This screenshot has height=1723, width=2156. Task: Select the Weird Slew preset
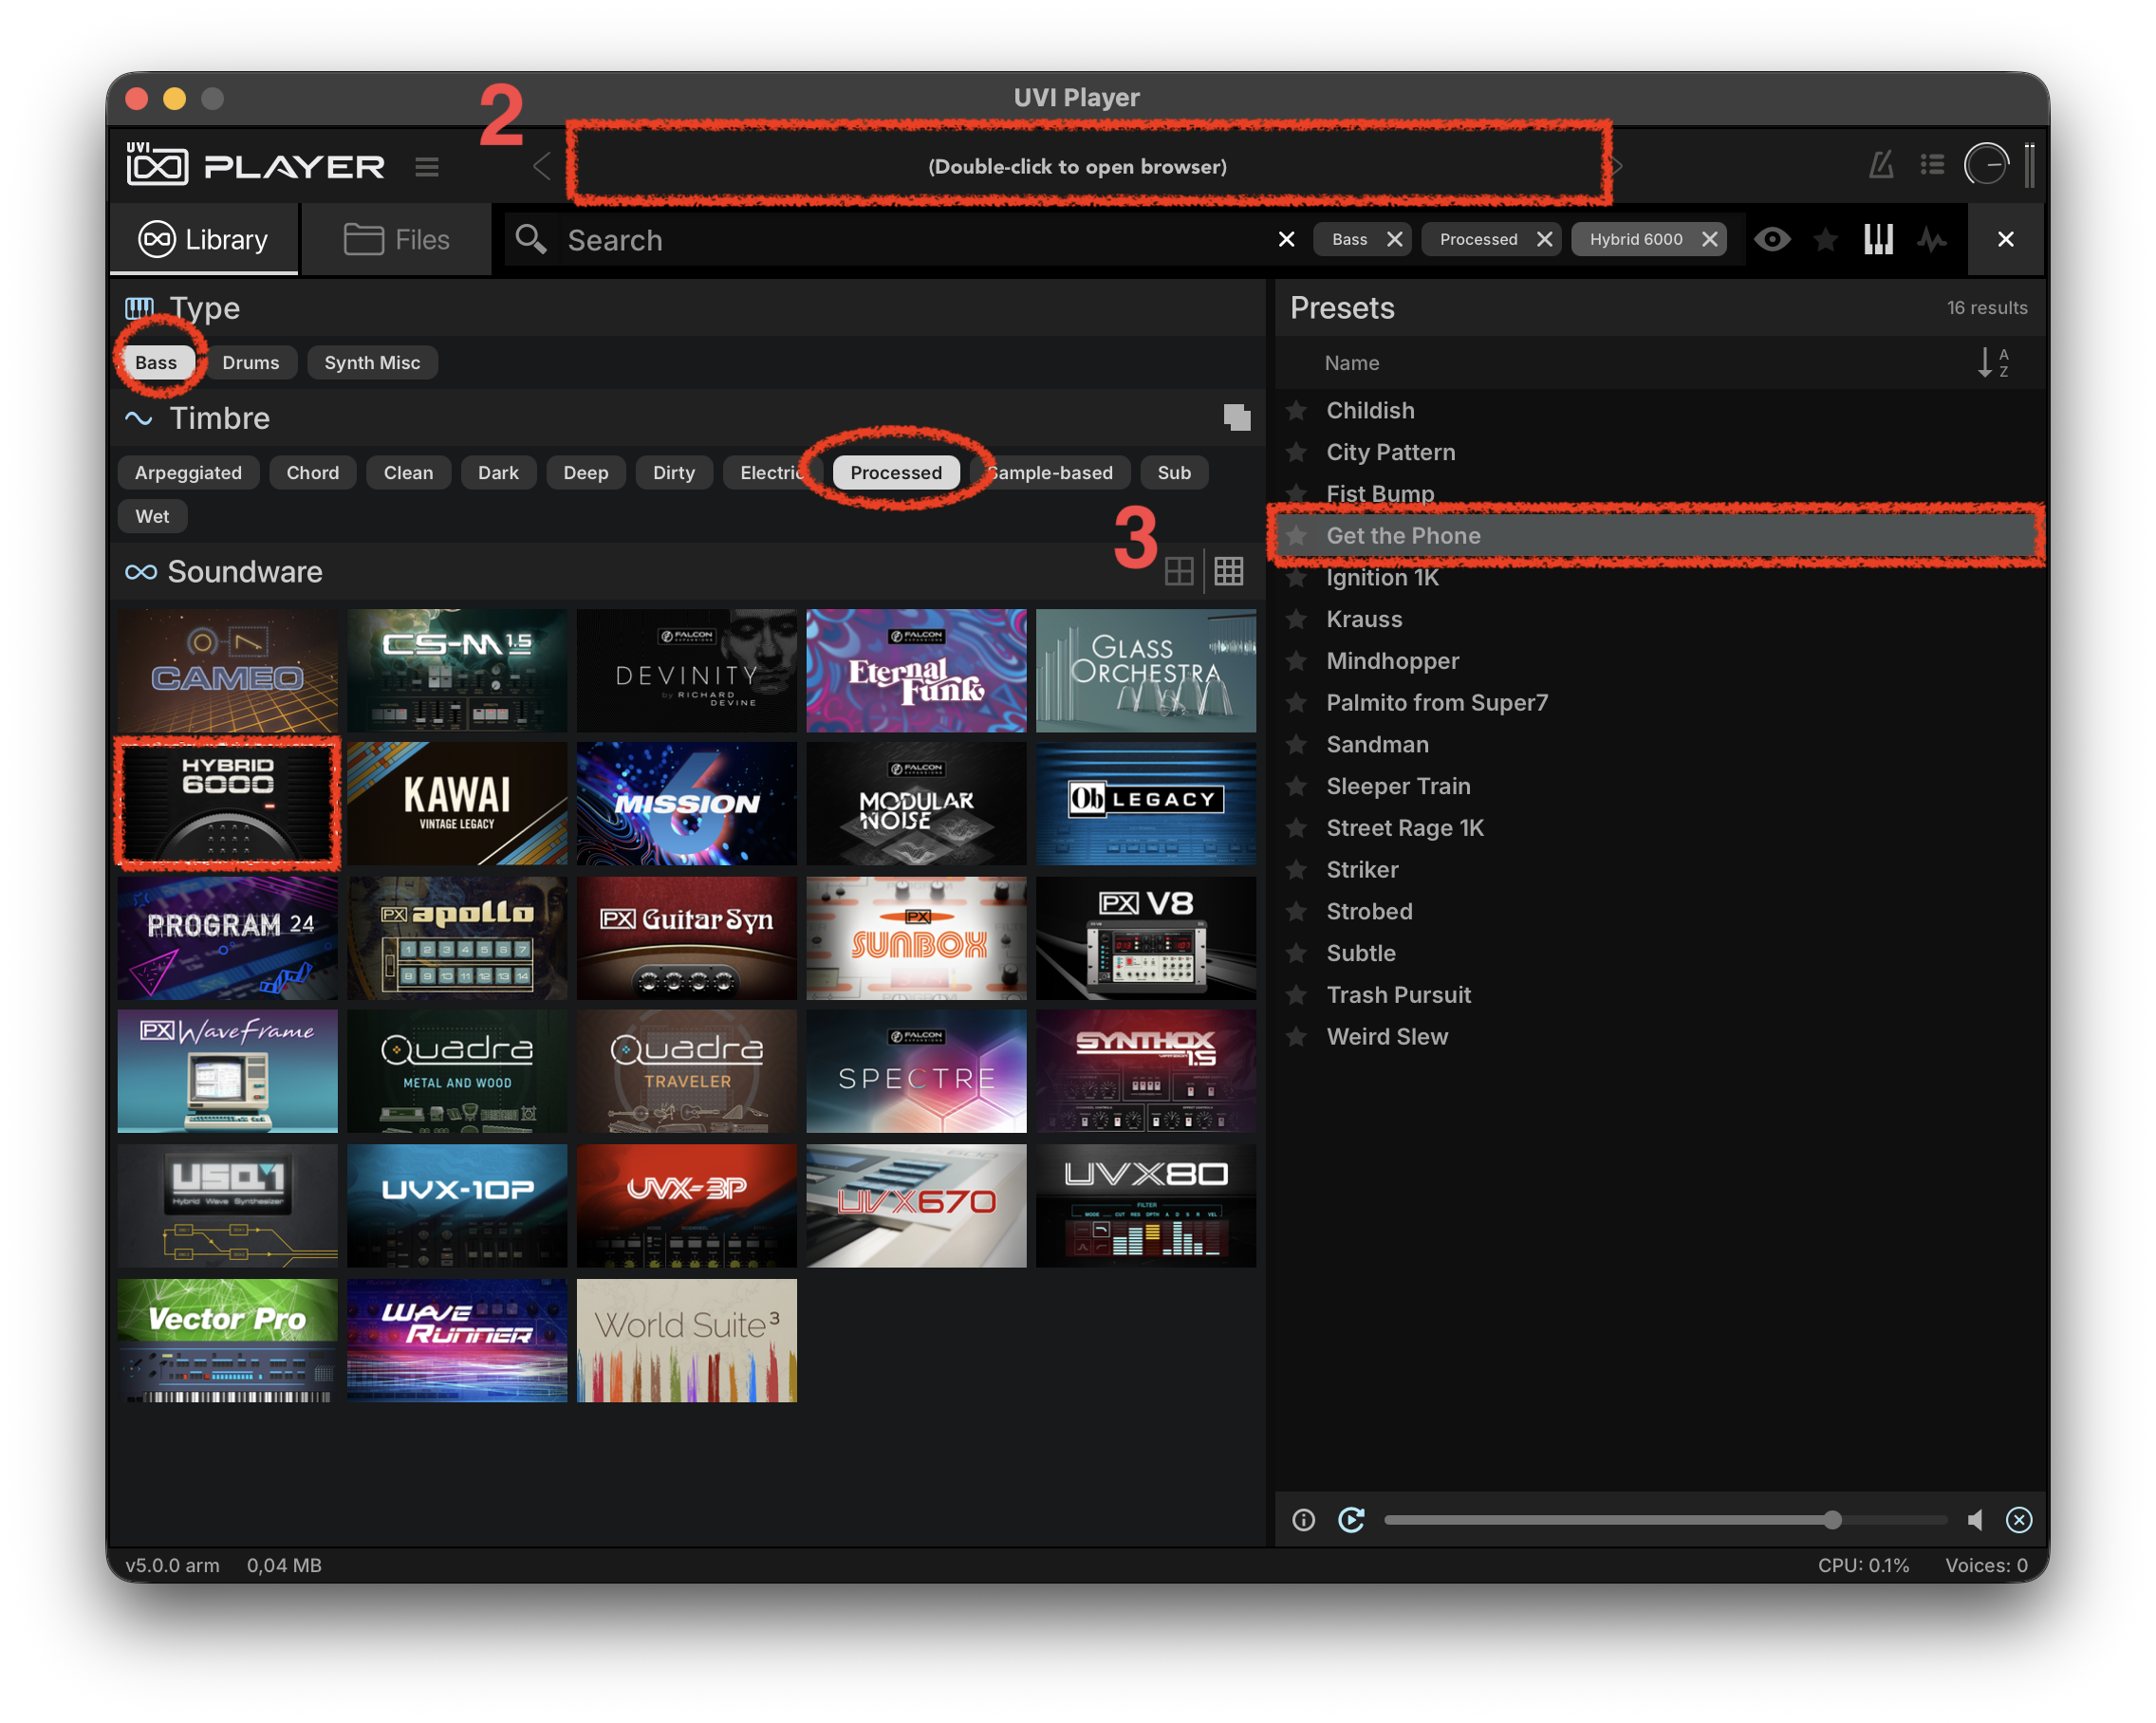click(1660, 1037)
